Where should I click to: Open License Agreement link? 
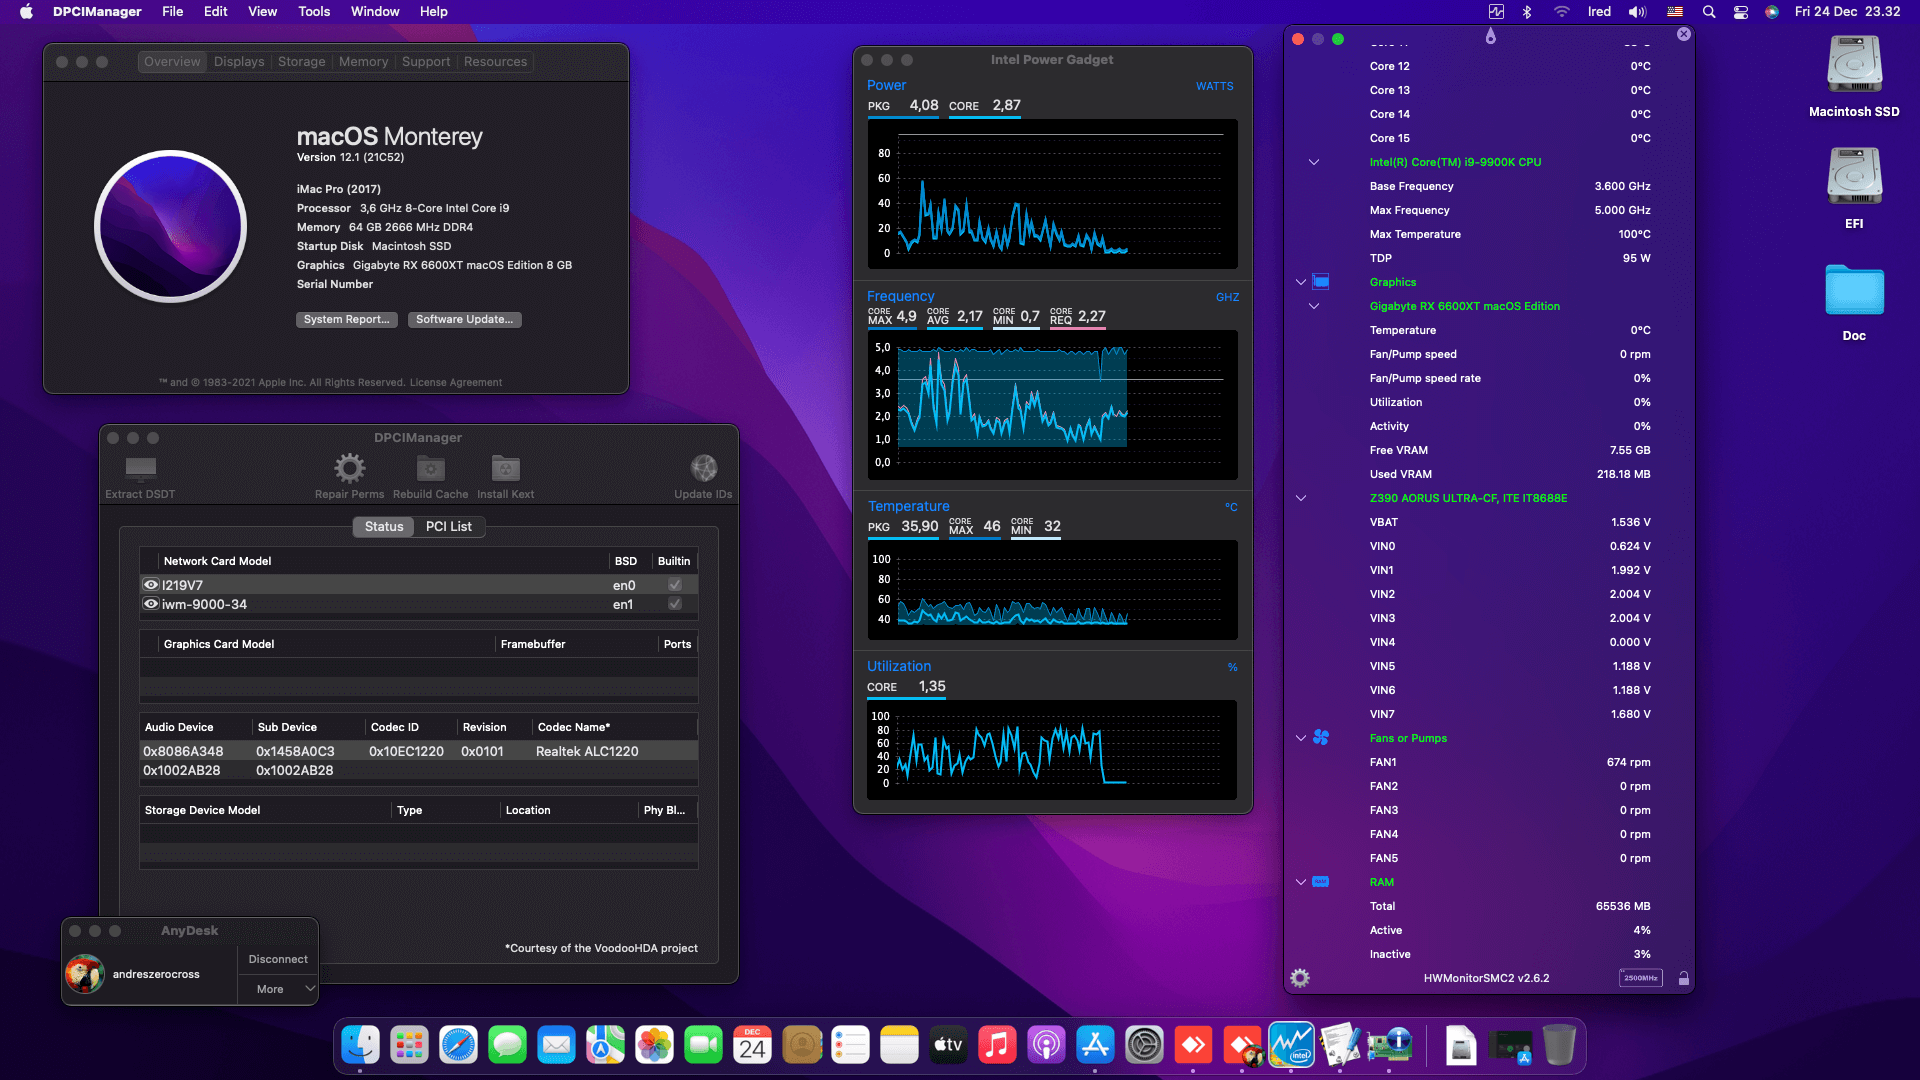point(456,383)
